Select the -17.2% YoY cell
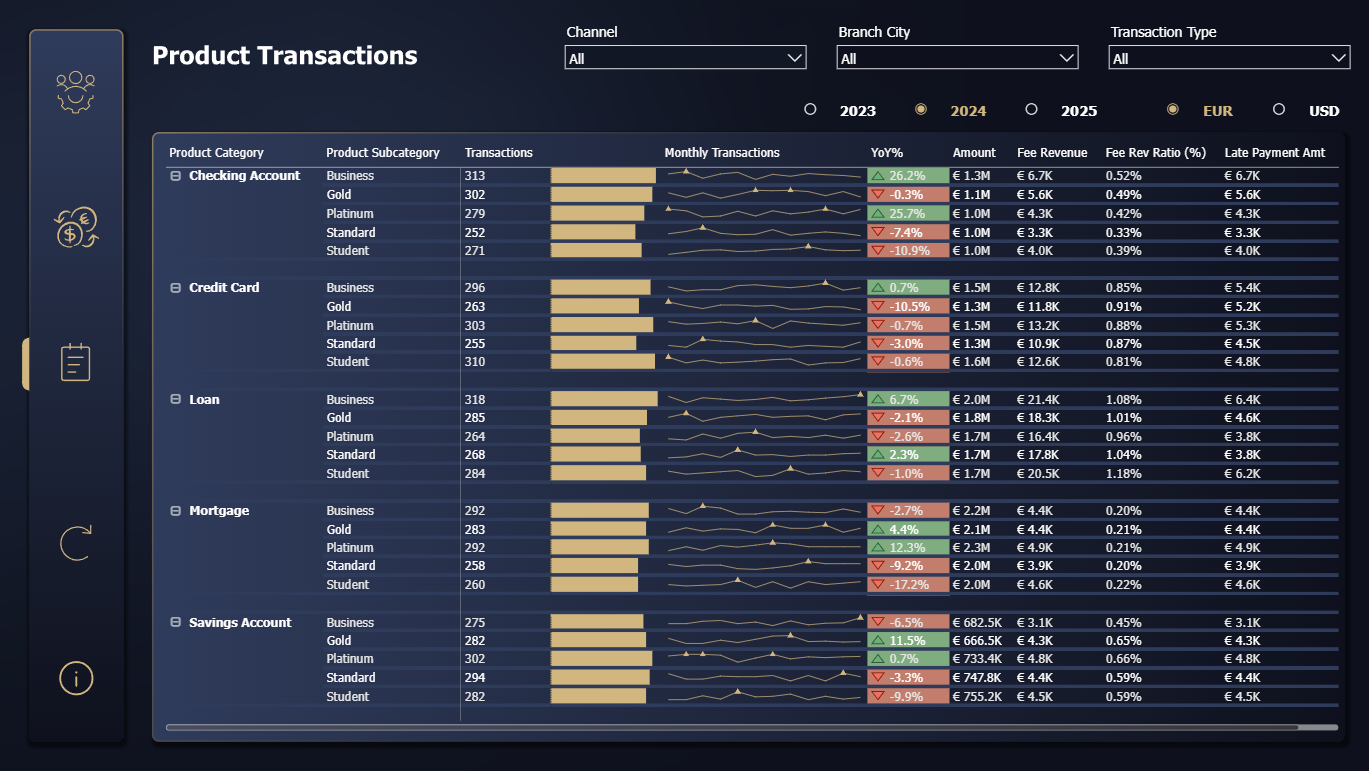The height and width of the screenshot is (771, 1369). tap(908, 585)
